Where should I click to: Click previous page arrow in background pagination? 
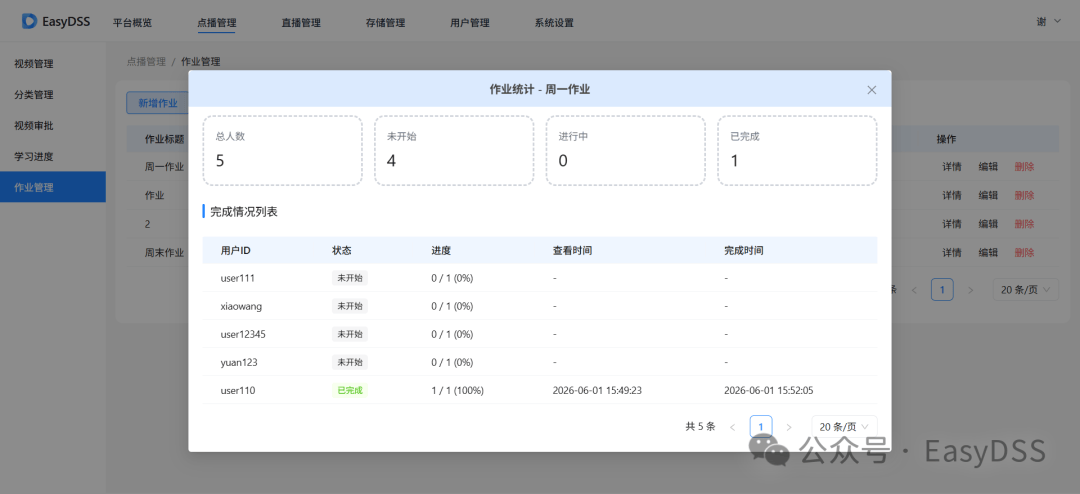tap(914, 290)
